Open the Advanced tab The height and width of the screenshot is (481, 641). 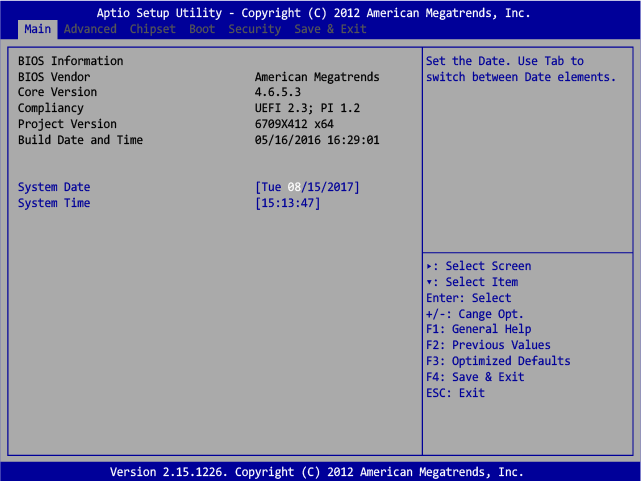(x=90, y=29)
